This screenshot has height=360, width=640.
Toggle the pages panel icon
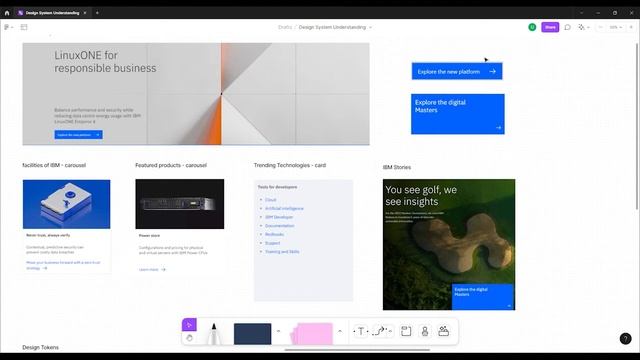point(24,27)
